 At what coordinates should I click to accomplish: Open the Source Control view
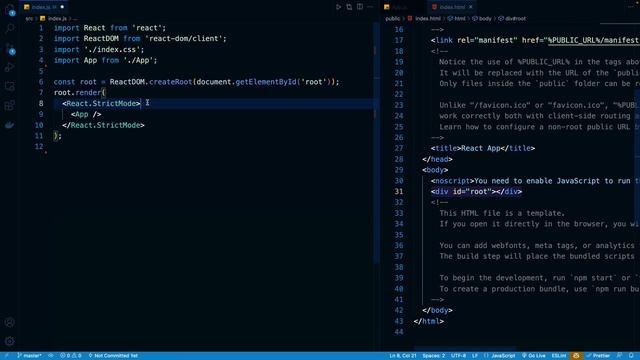pos(10,48)
